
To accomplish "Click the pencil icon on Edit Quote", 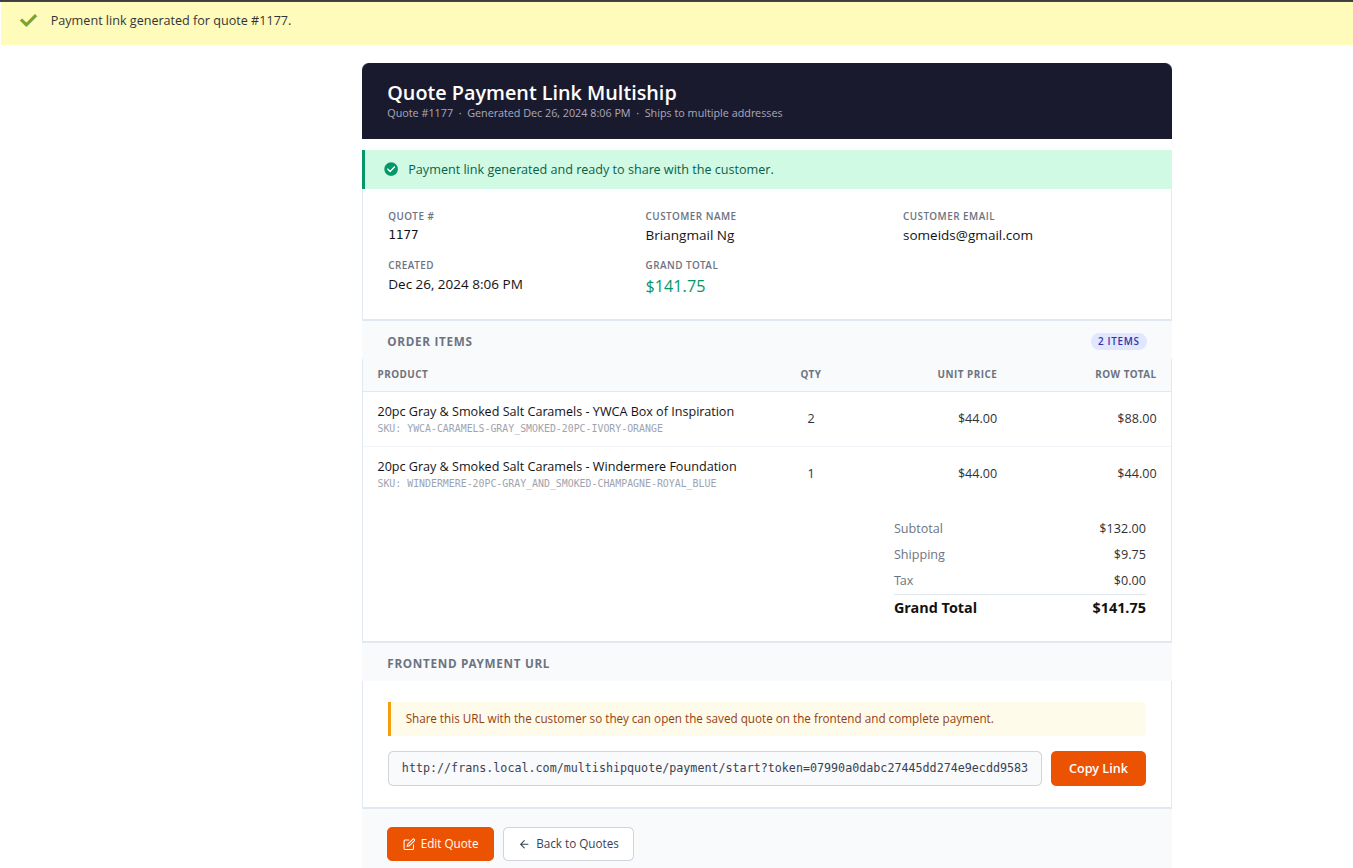I will 409,844.
